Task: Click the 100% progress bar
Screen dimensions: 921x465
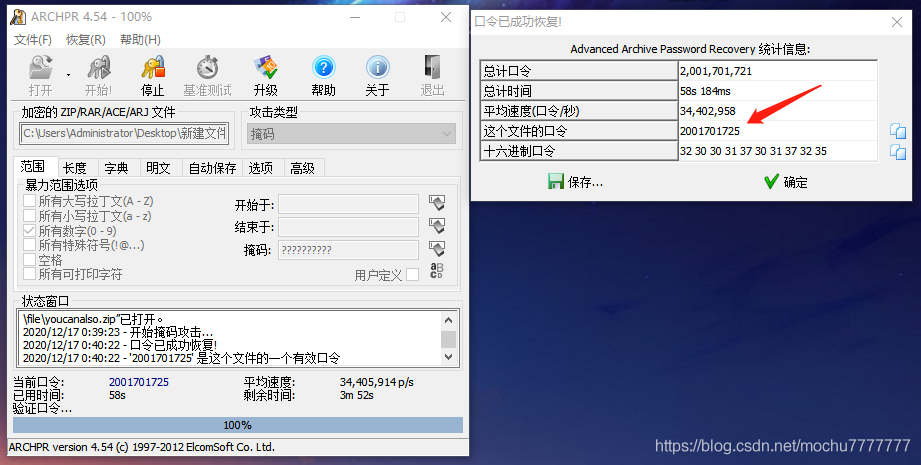Action: [x=238, y=424]
